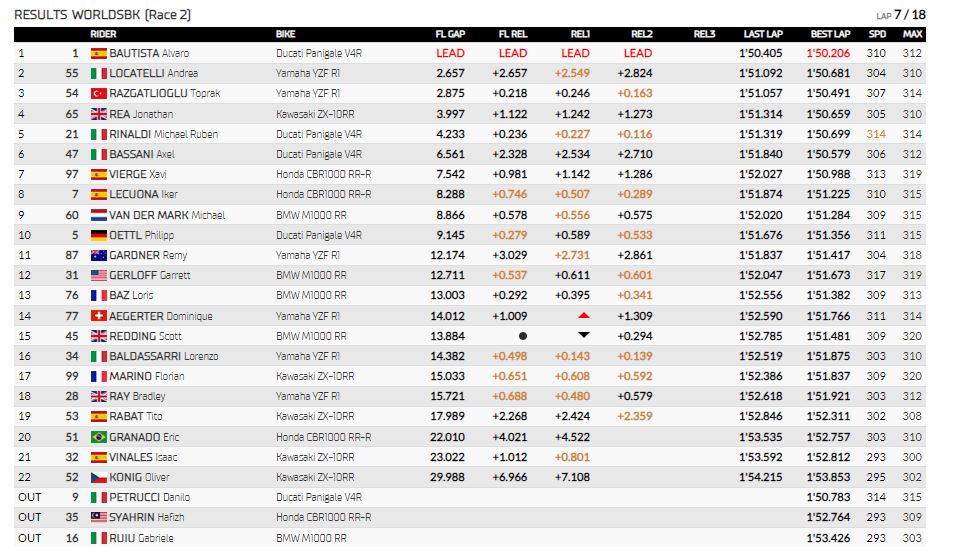Click the Italian flag beside RINALDI Michael Ruben
This screenshot has height=555, width=958.
click(98, 134)
